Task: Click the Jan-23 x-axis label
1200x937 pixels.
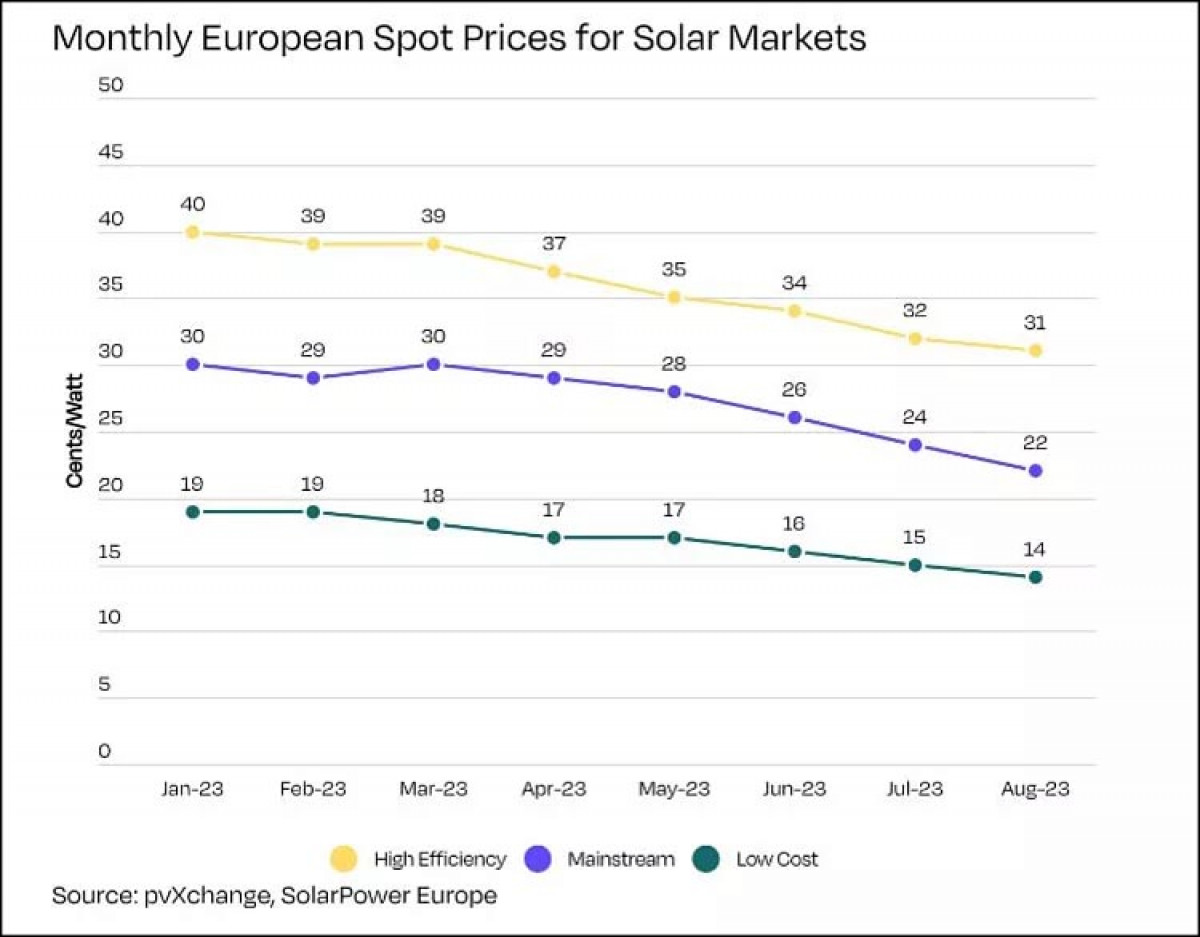Action: (x=193, y=789)
